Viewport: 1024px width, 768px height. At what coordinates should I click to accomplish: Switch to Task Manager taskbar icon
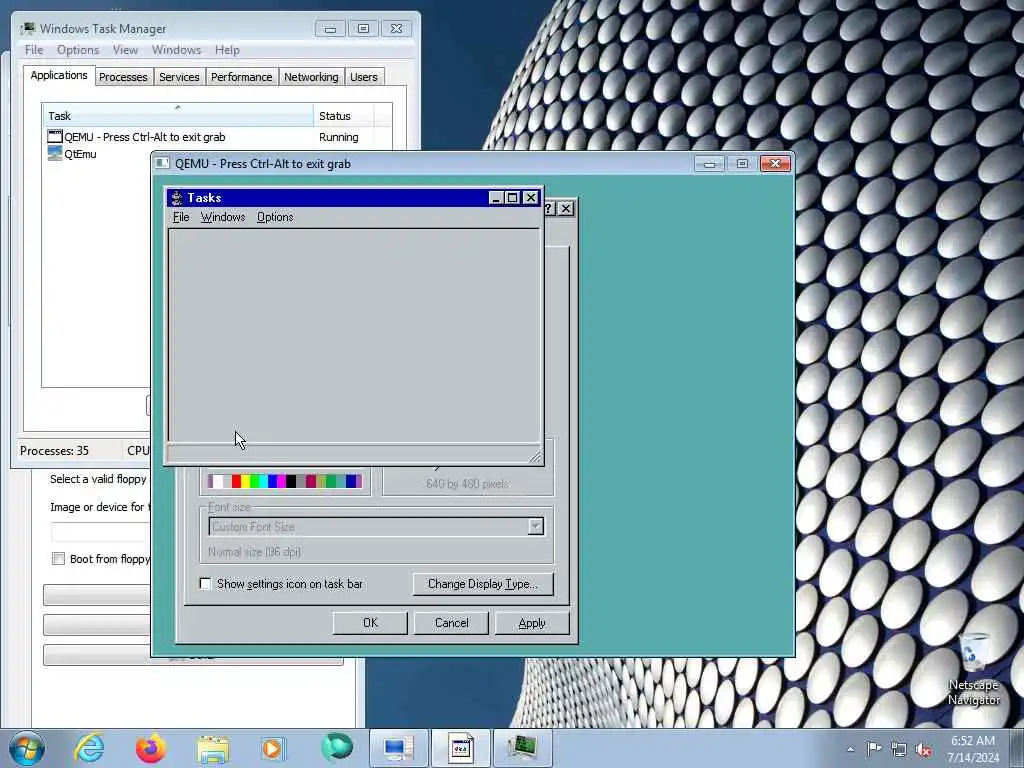point(522,748)
